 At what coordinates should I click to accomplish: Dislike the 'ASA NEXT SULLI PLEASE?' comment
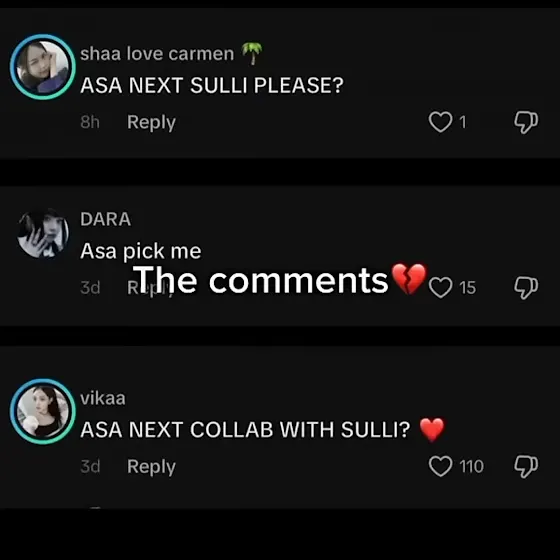(526, 122)
